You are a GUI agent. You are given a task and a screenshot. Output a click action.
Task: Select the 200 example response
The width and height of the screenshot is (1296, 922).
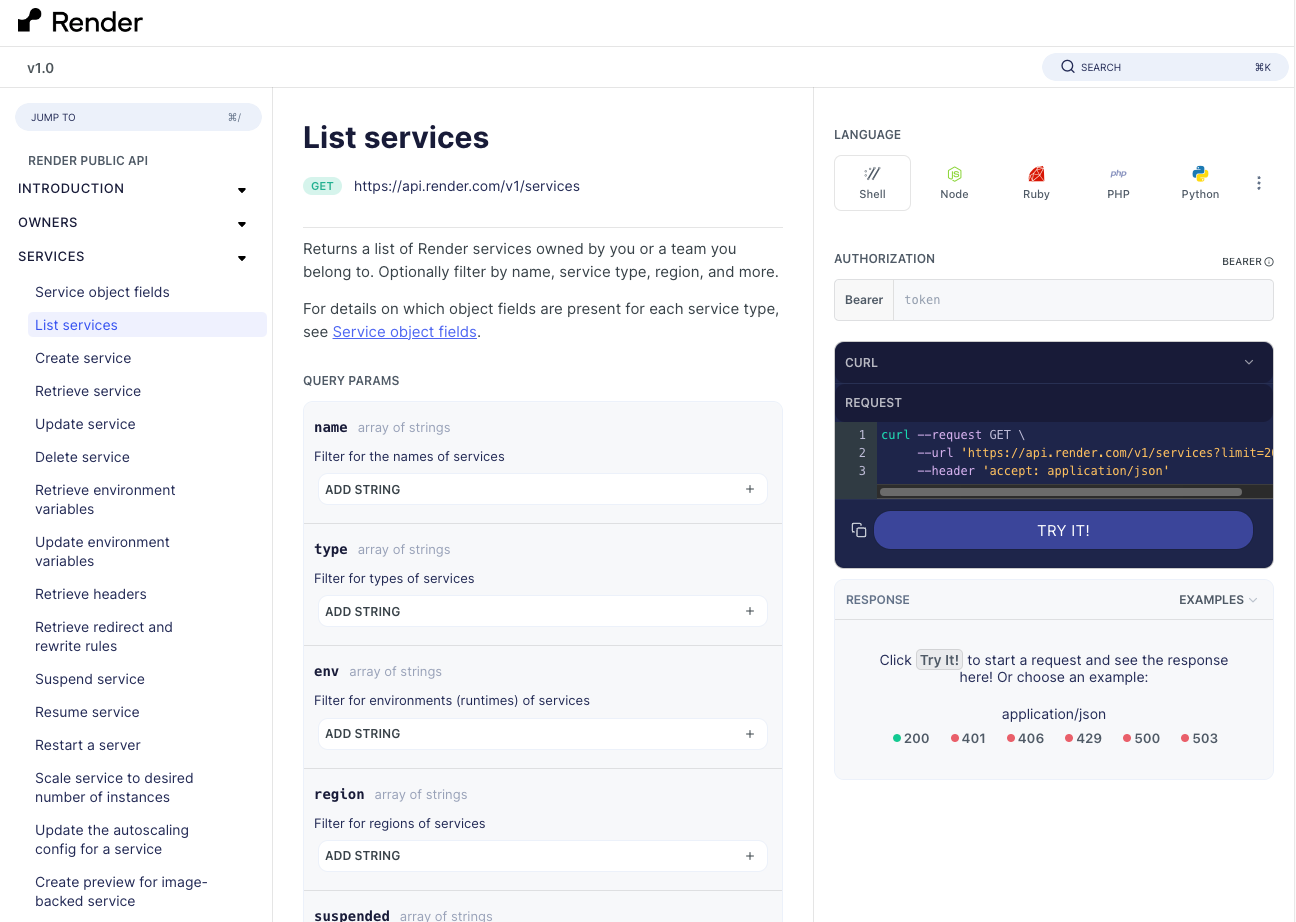(x=910, y=738)
